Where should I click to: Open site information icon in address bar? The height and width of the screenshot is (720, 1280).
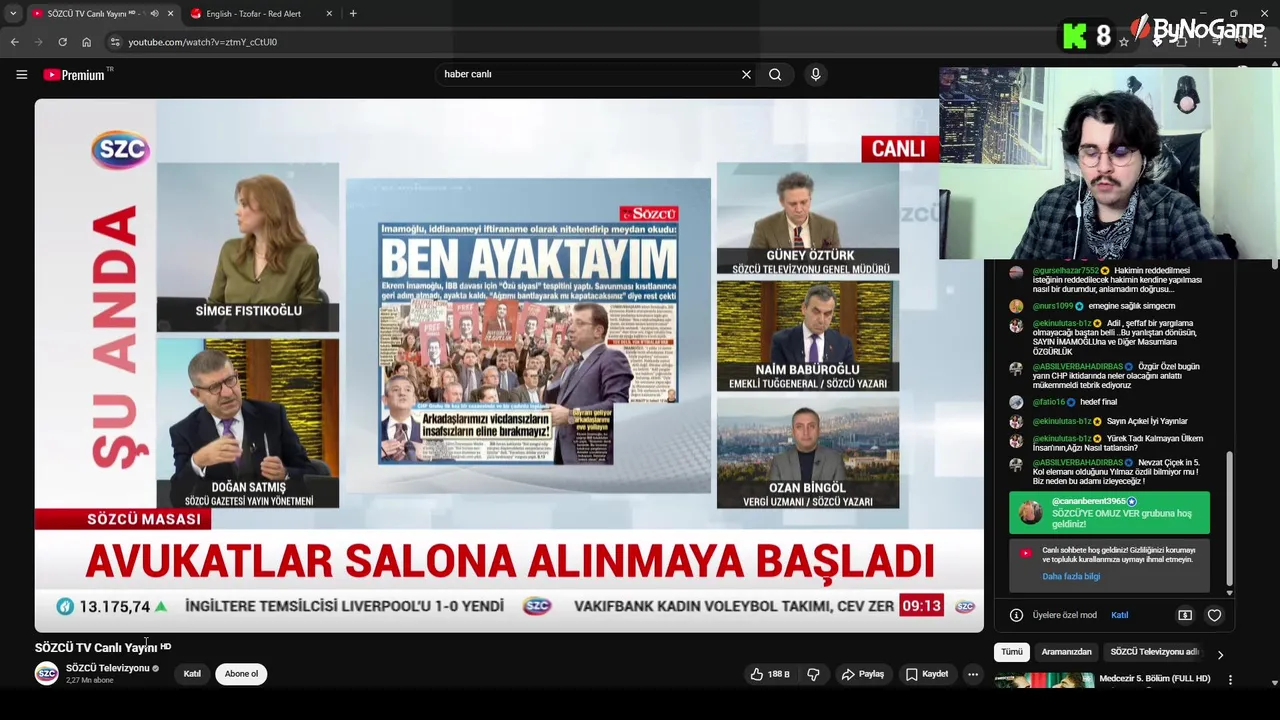pos(115,42)
